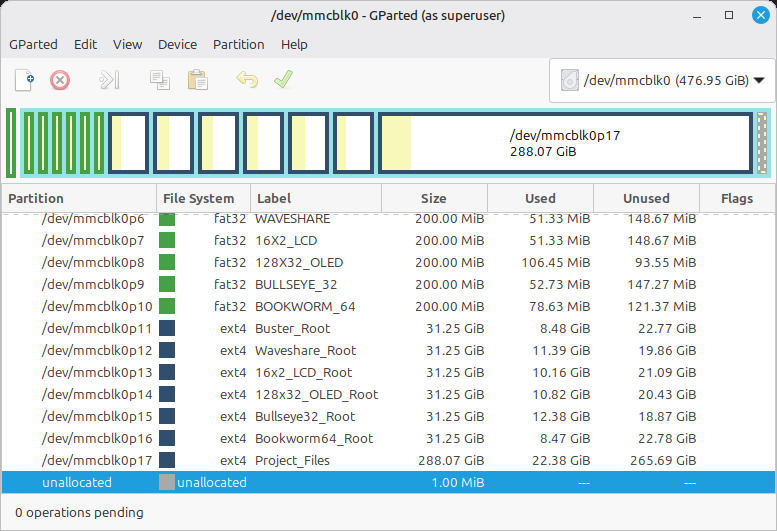
Task: Click the ext4 color swatch for mmcblk0p17
Action: 167,460
